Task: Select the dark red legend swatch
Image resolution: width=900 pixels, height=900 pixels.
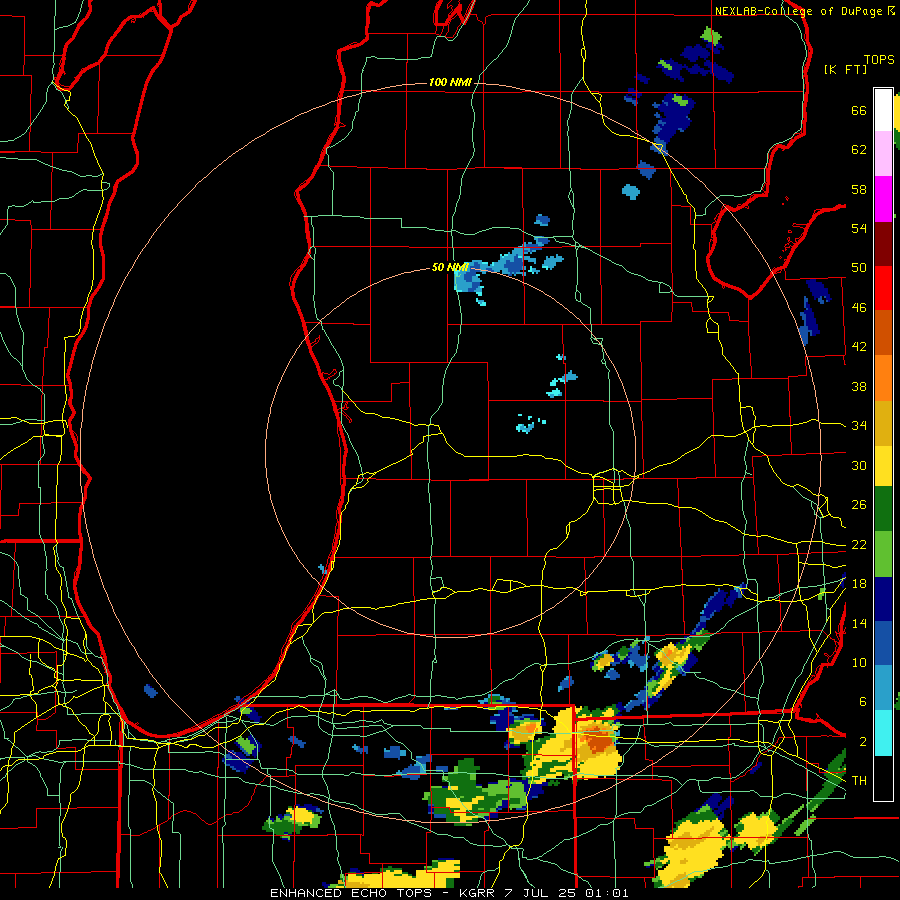Action: pos(883,244)
